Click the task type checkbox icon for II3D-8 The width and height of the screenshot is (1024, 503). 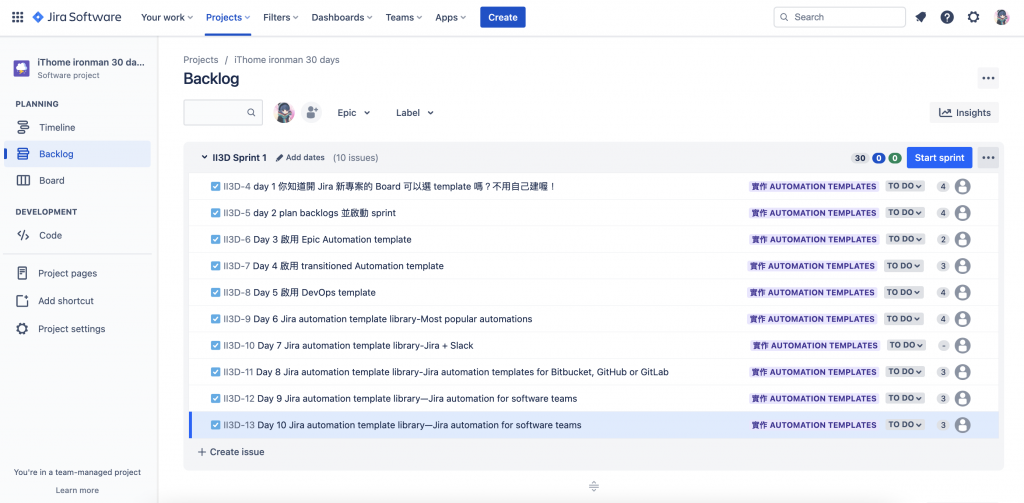click(216, 292)
